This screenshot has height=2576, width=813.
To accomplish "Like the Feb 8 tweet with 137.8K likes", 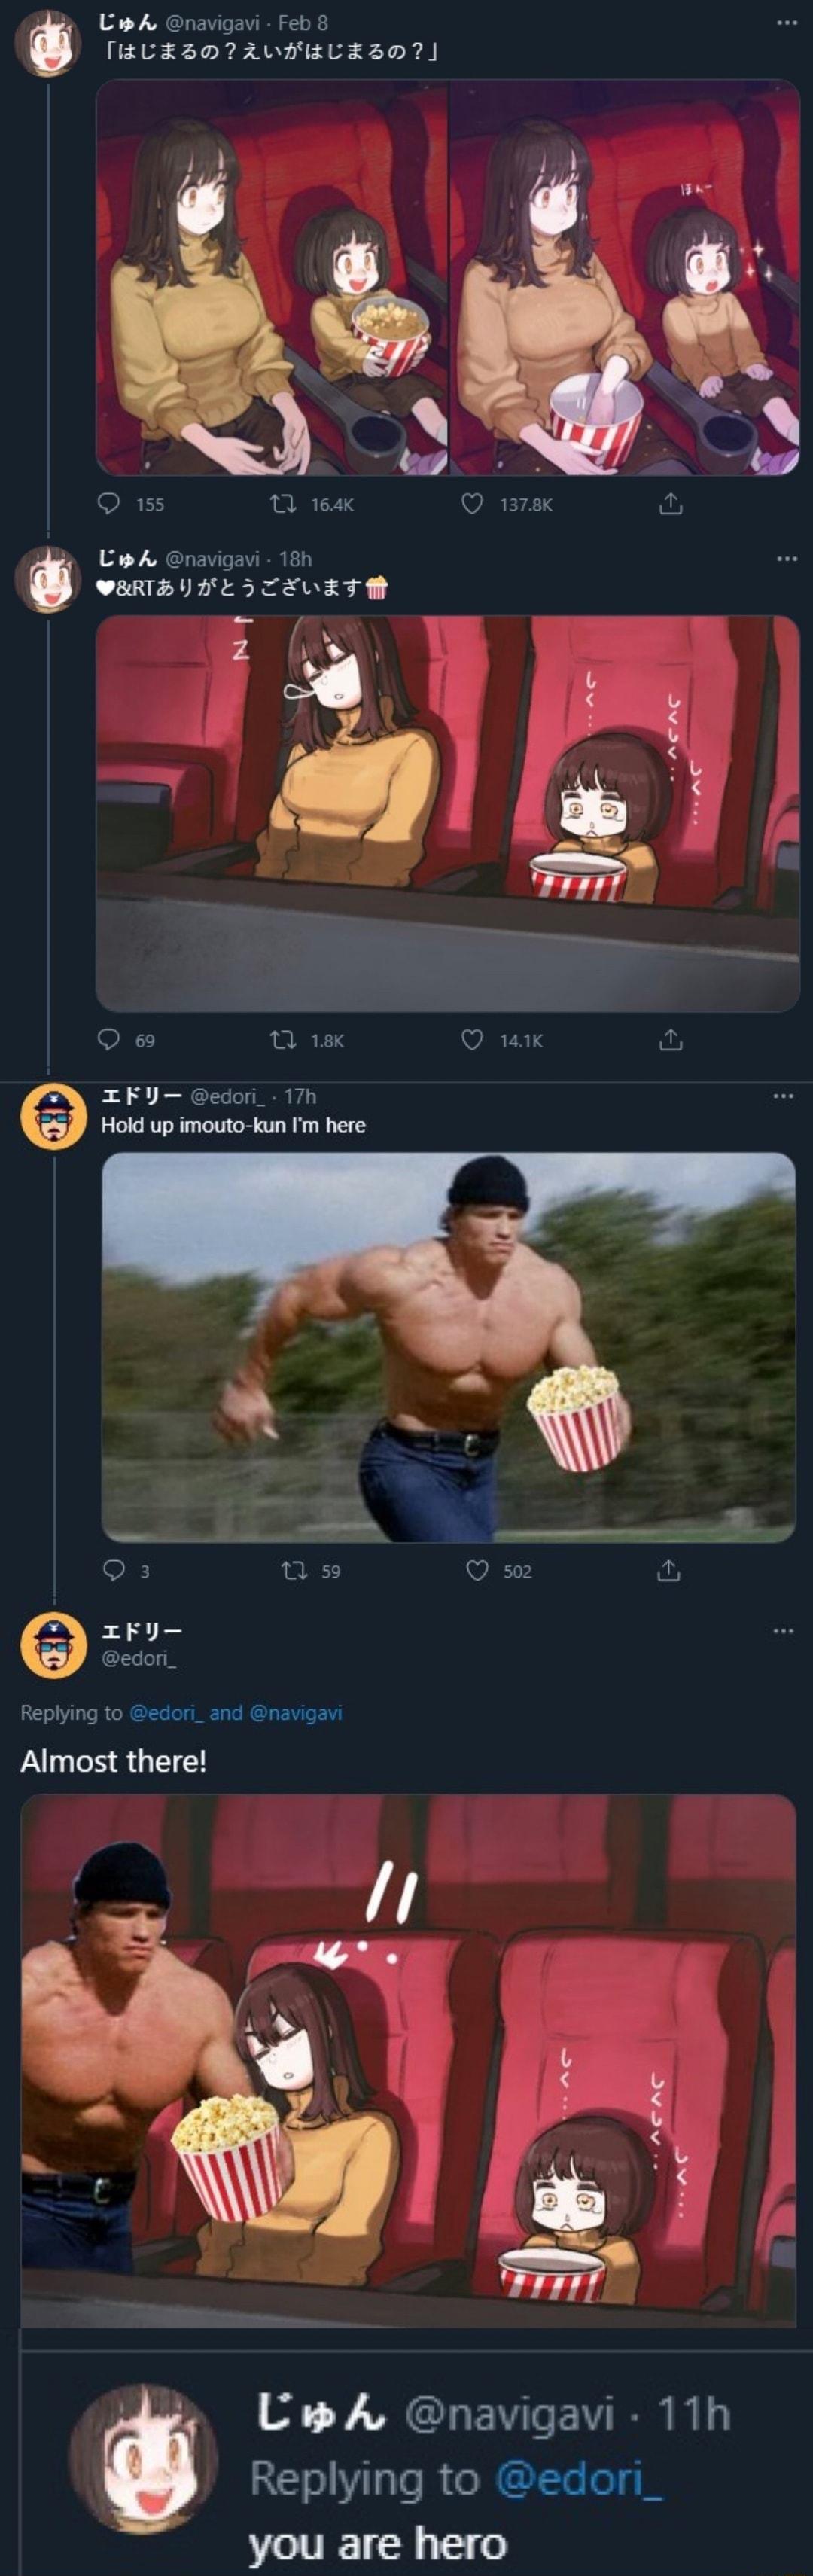I will [472, 504].
